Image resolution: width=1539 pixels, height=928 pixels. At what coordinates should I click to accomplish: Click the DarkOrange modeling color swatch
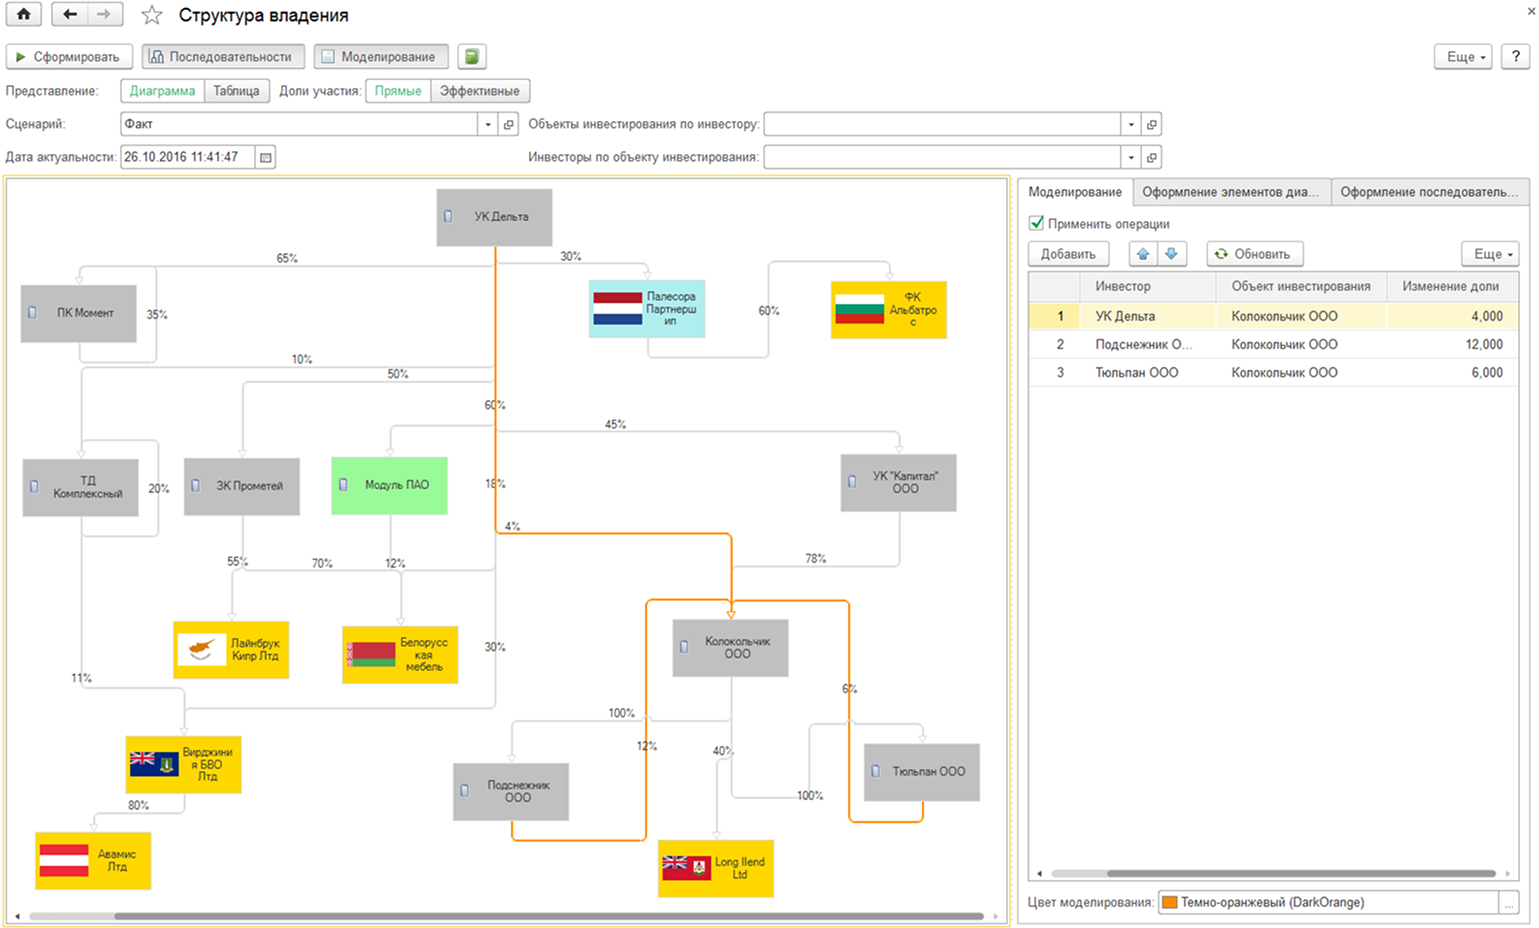click(x=1169, y=902)
